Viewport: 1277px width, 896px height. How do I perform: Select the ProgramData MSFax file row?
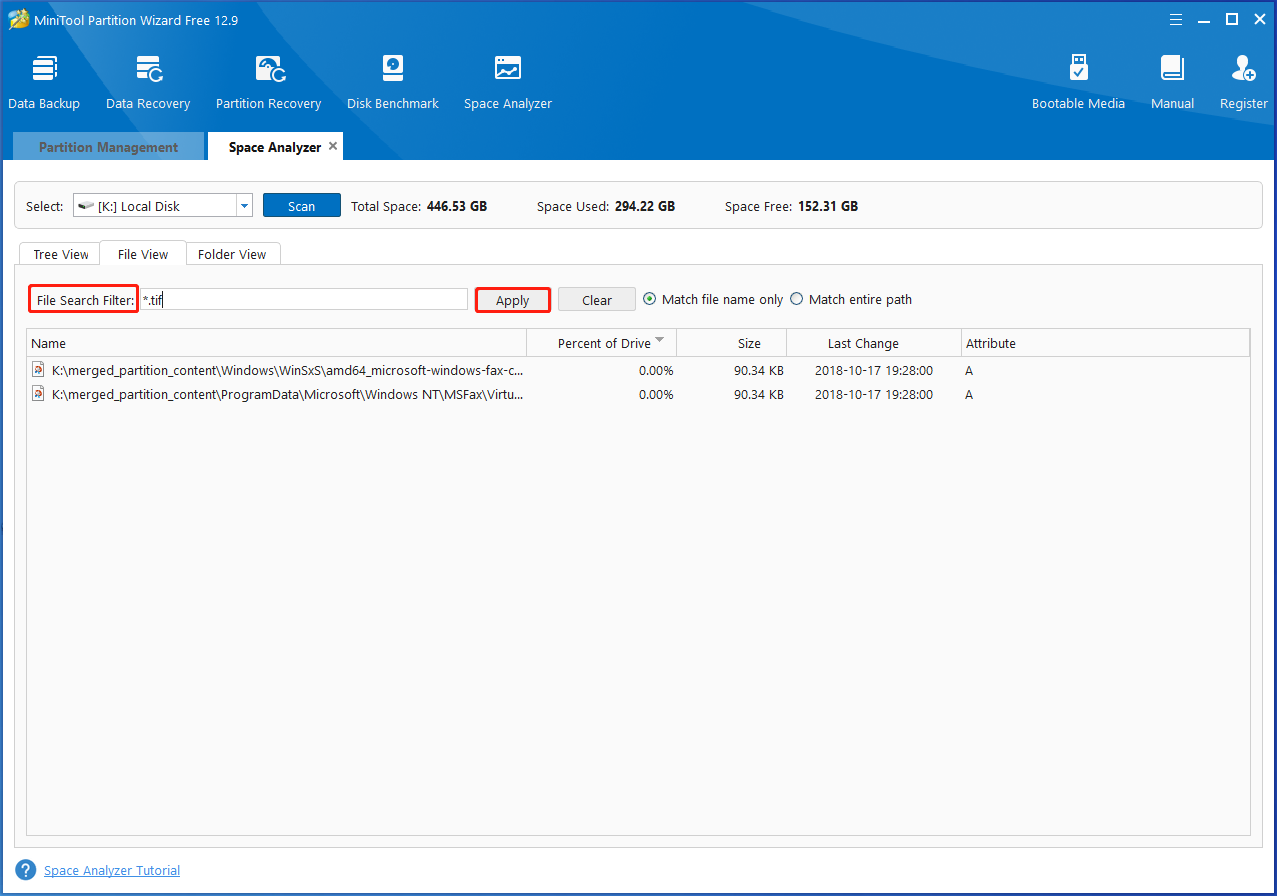638,394
